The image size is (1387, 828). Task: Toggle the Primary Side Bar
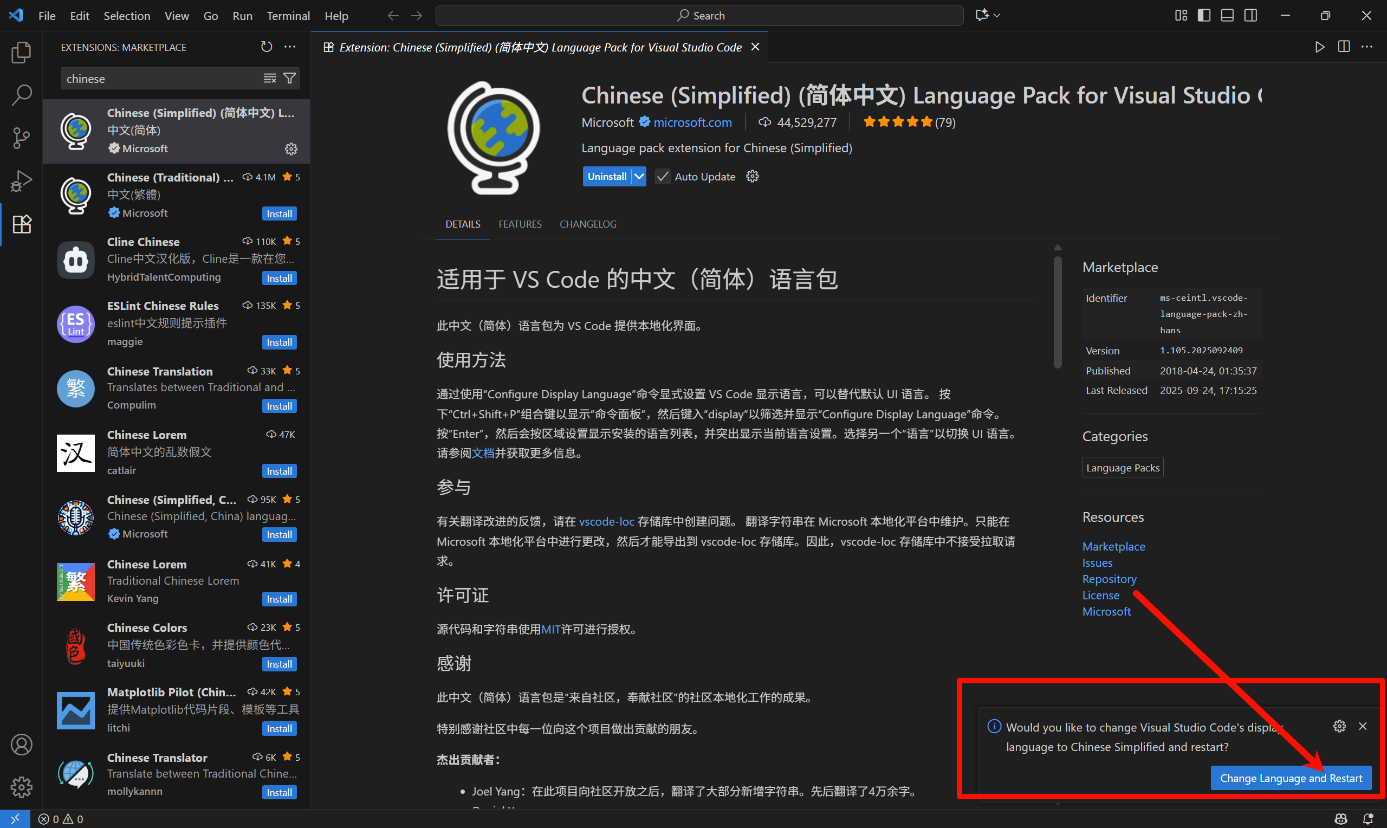click(x=1206, y=15)
